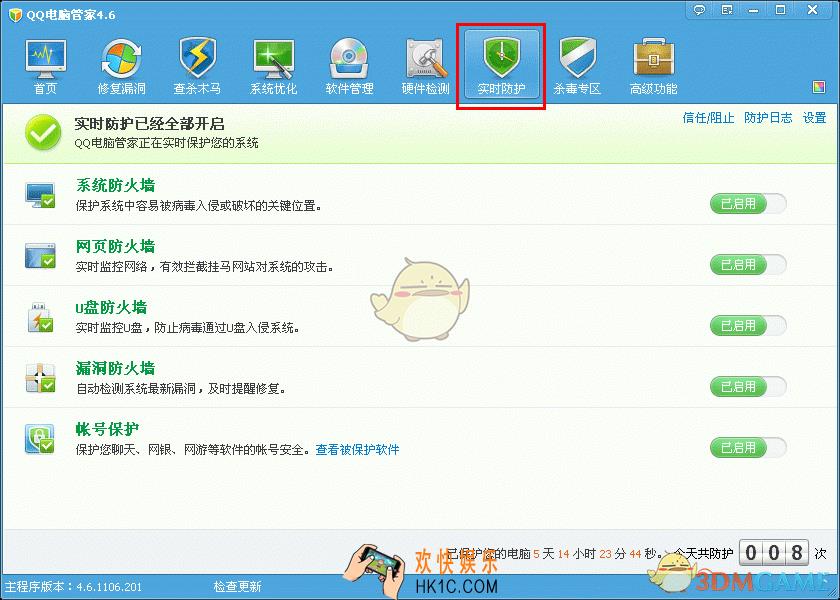Toggle 网页防火墙 已启用 switch
840x600 pixels.
click(x=748, y=265)
